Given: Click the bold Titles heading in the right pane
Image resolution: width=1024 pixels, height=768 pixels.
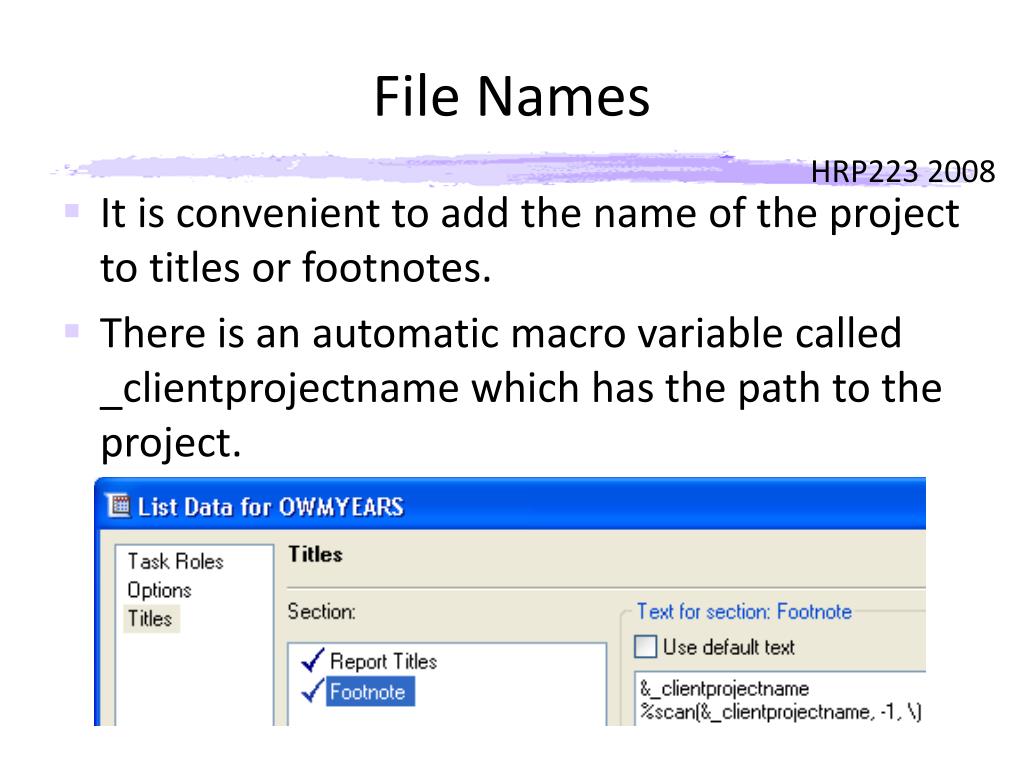Looking at the screenshot, I should [x=315, y=554].
